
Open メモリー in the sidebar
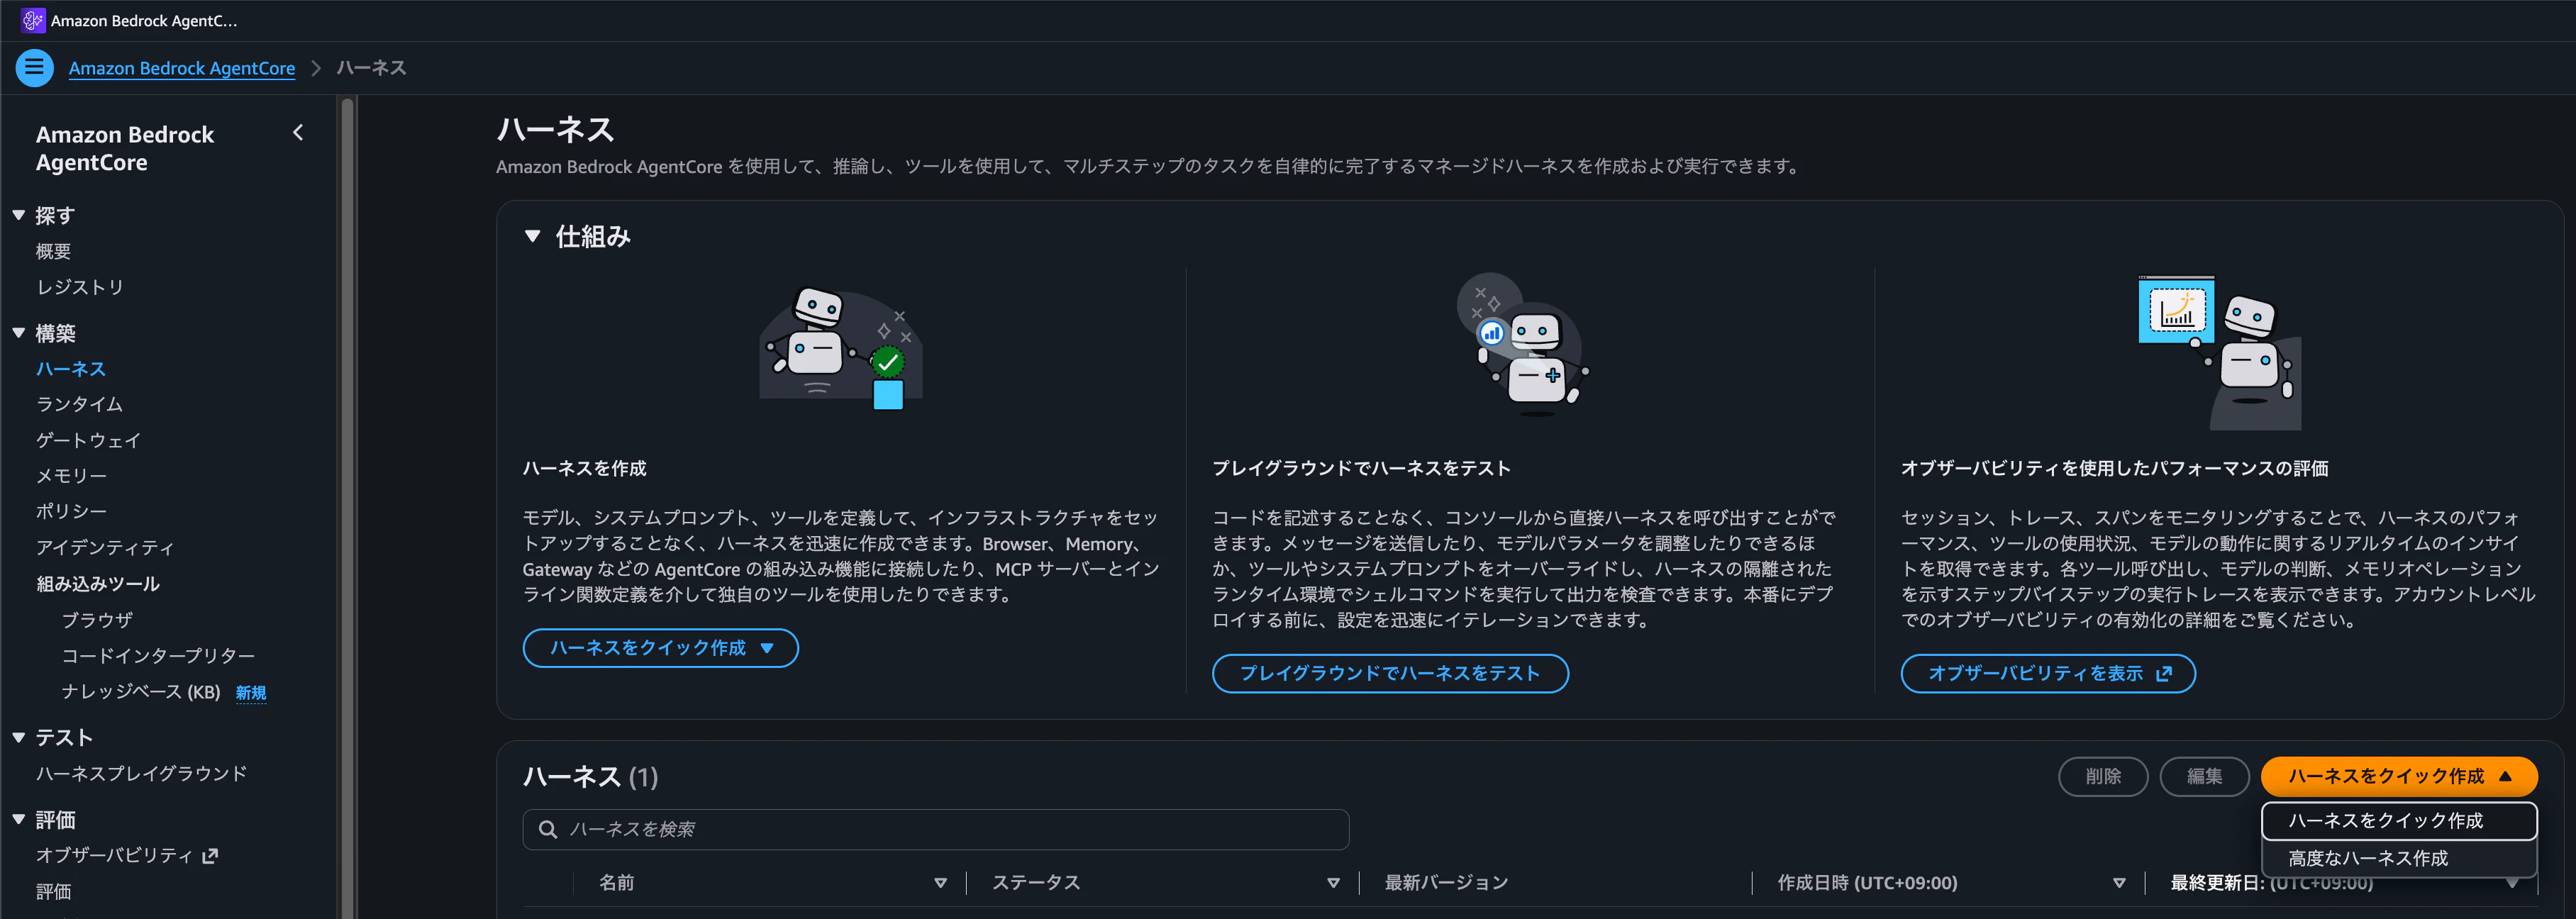pyautogui.click(x=71, y=476)
